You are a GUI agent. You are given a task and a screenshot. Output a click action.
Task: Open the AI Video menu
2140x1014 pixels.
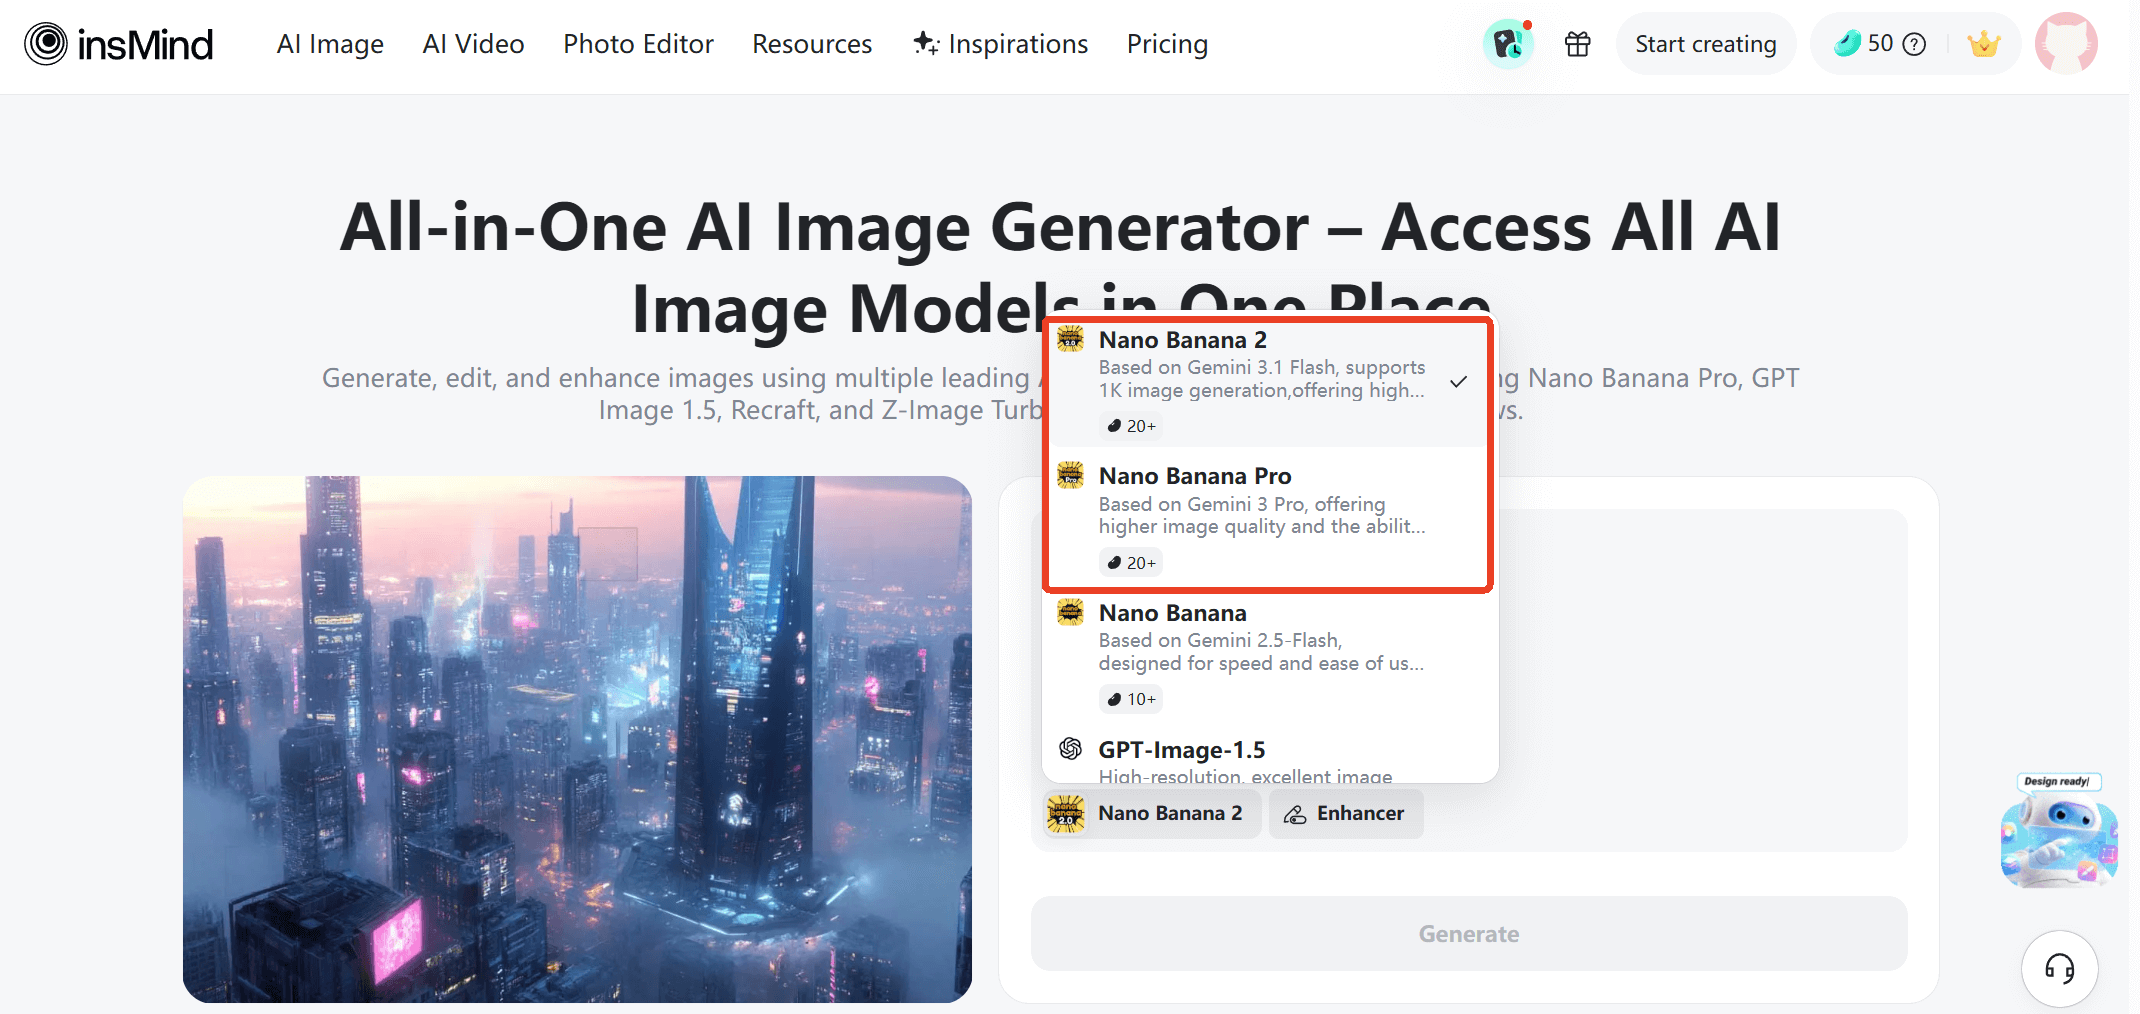click(x=473, y=43)
